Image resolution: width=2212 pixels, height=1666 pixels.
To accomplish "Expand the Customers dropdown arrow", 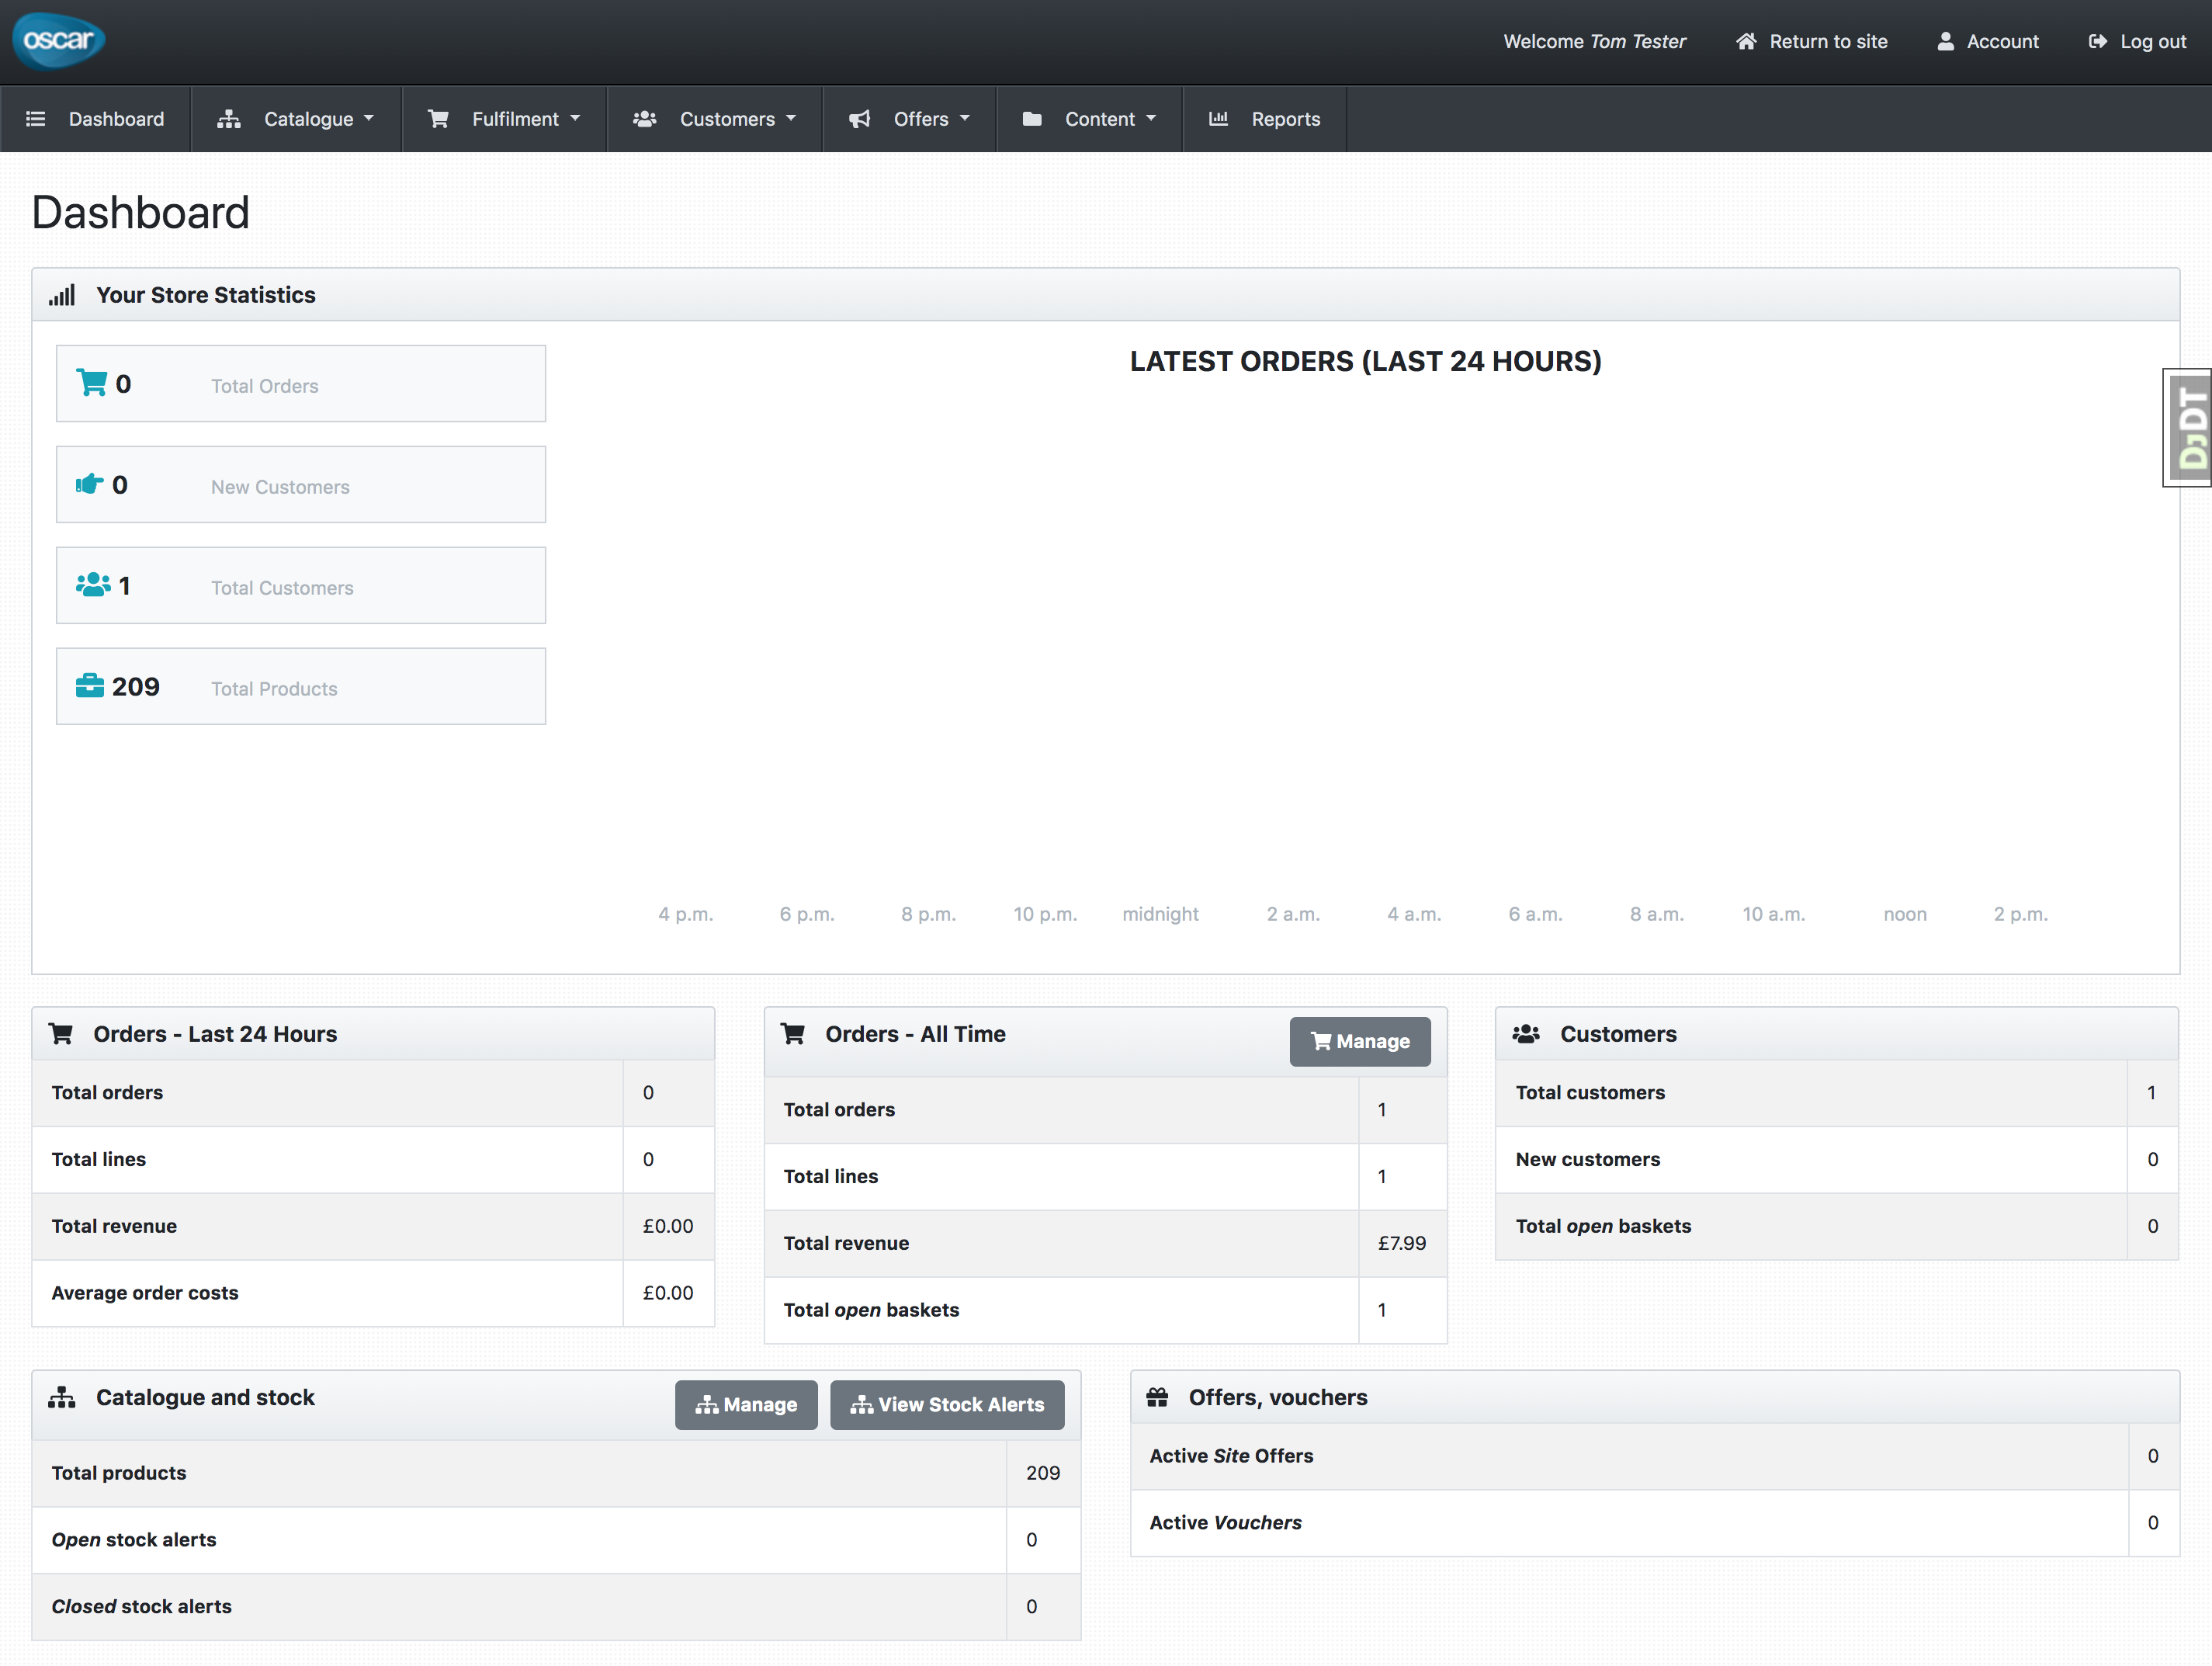I will [791, 118].
